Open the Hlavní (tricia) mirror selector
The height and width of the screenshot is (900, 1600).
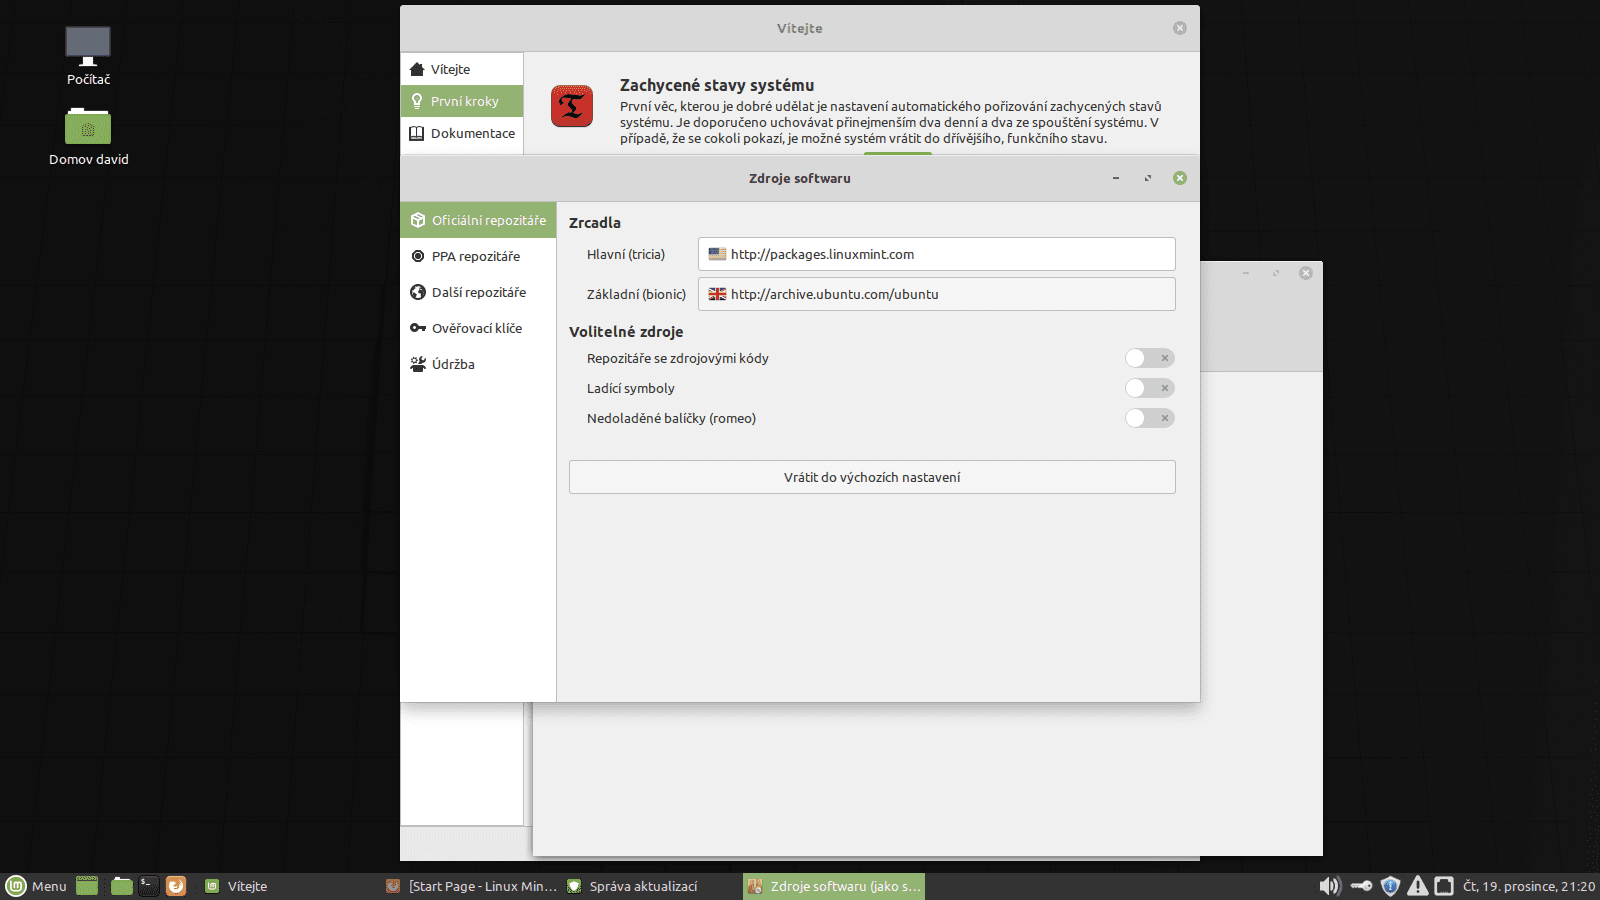(x=936, y=254)
